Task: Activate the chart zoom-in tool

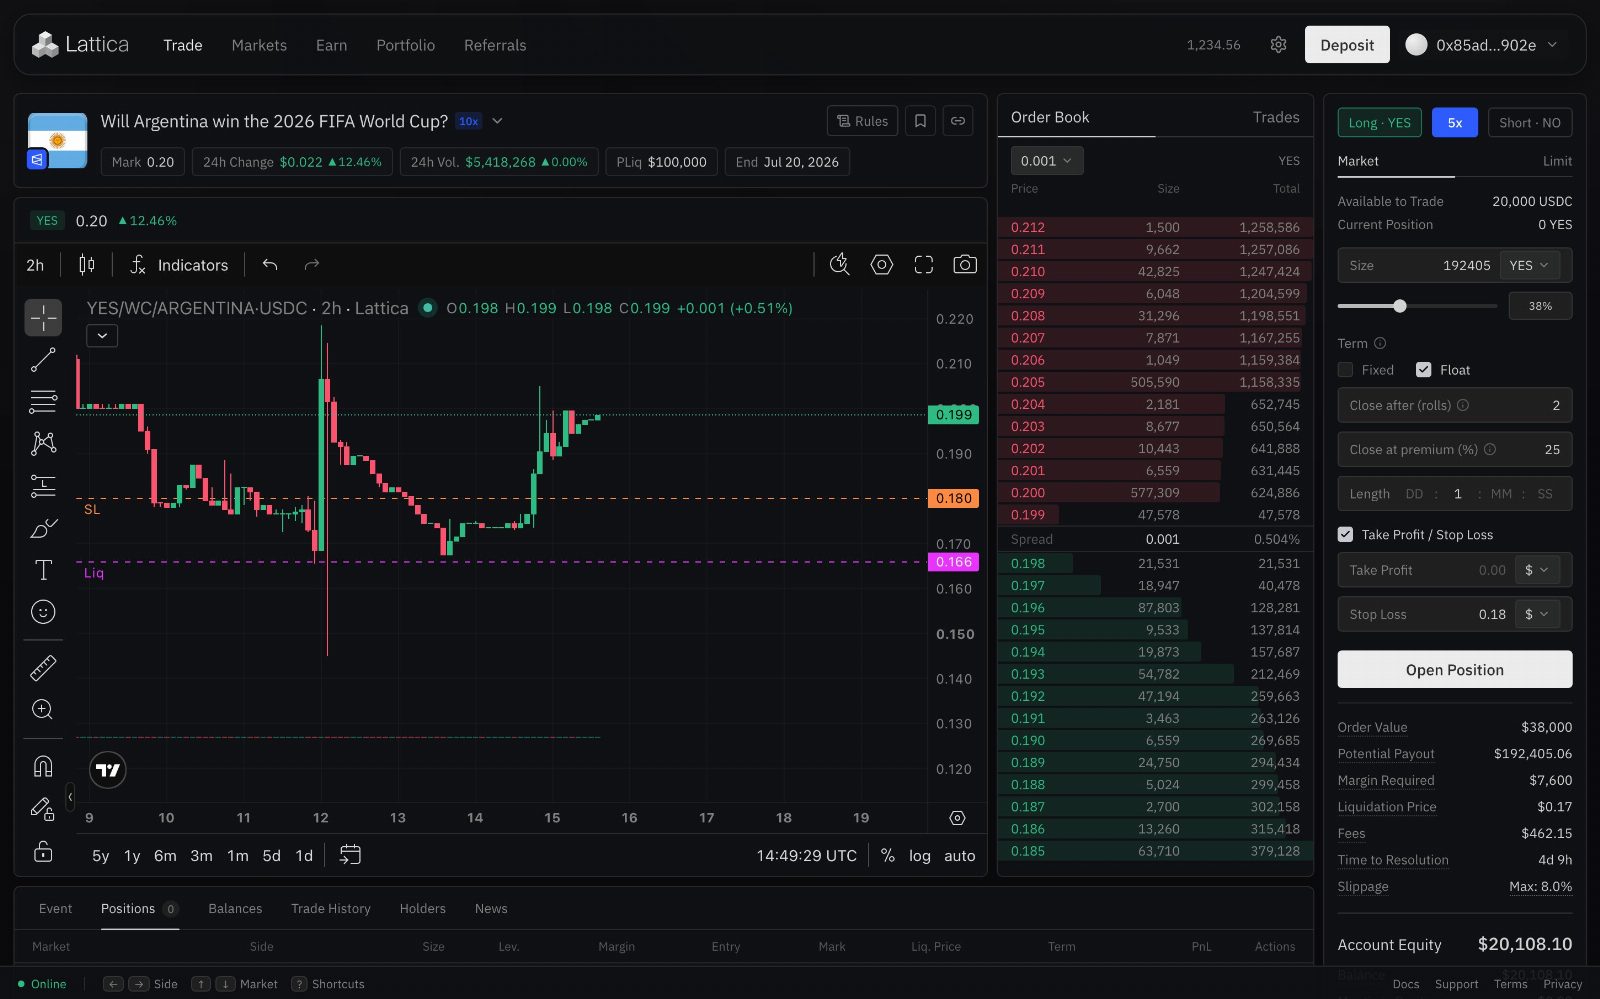Action: tap(43, 709)
